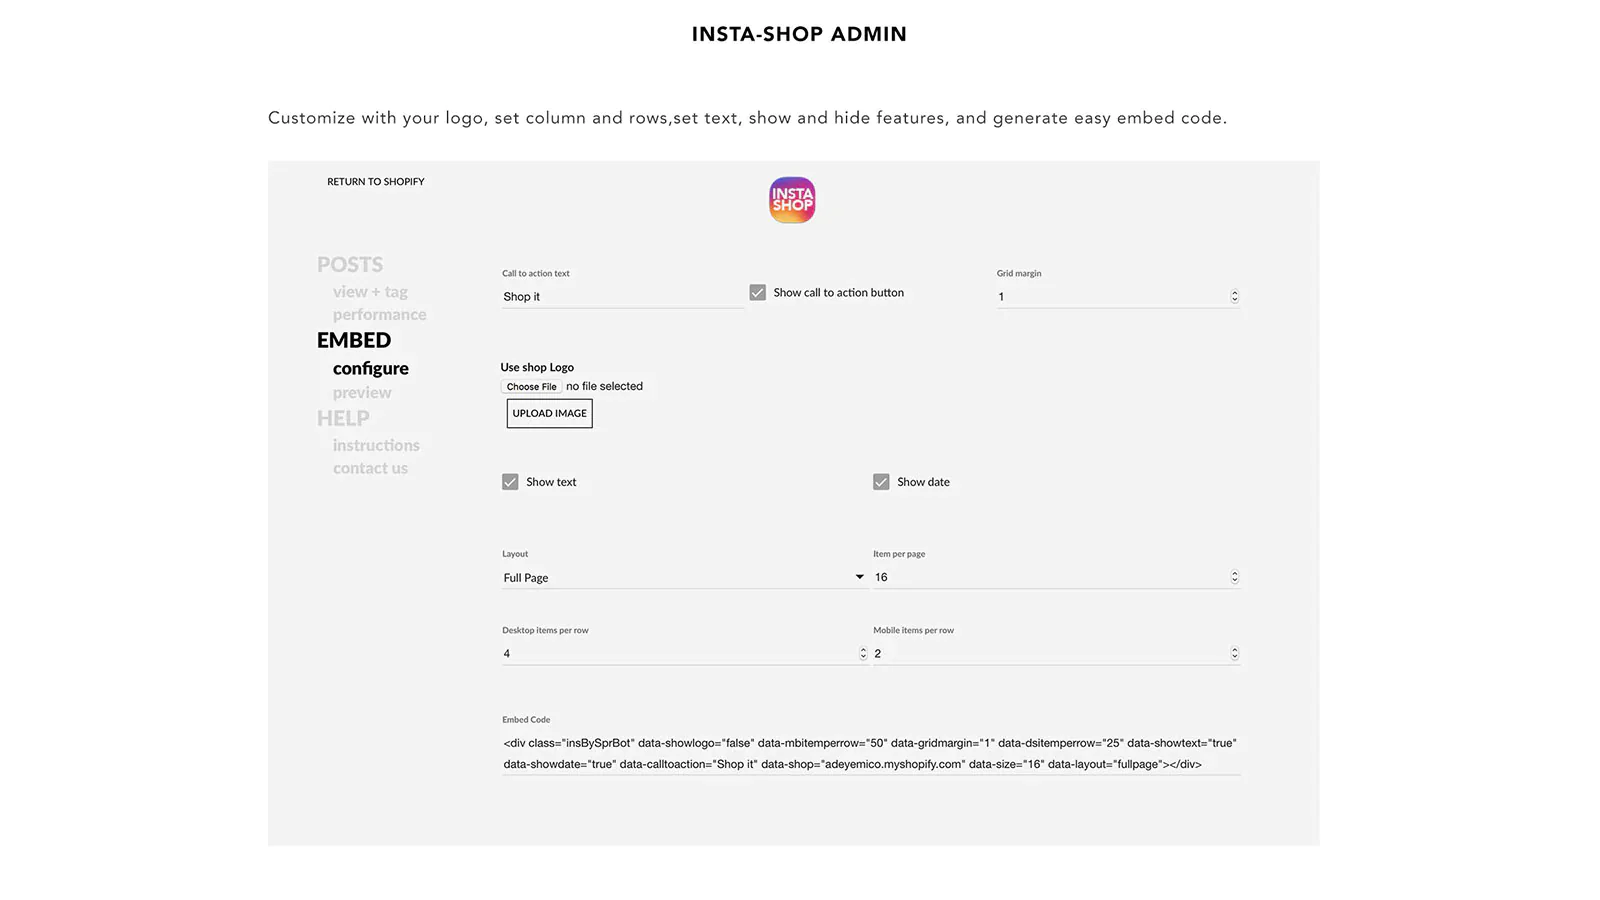Click inside the Embed Code text box

[x=870, y=753]
